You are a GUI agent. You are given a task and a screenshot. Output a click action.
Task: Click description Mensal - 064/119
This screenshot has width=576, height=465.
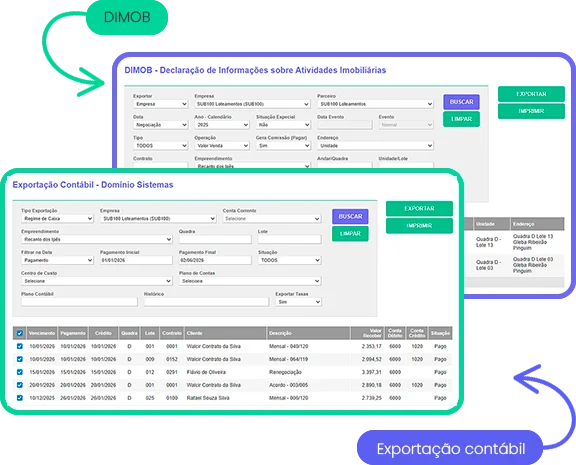tap(288, 359)
